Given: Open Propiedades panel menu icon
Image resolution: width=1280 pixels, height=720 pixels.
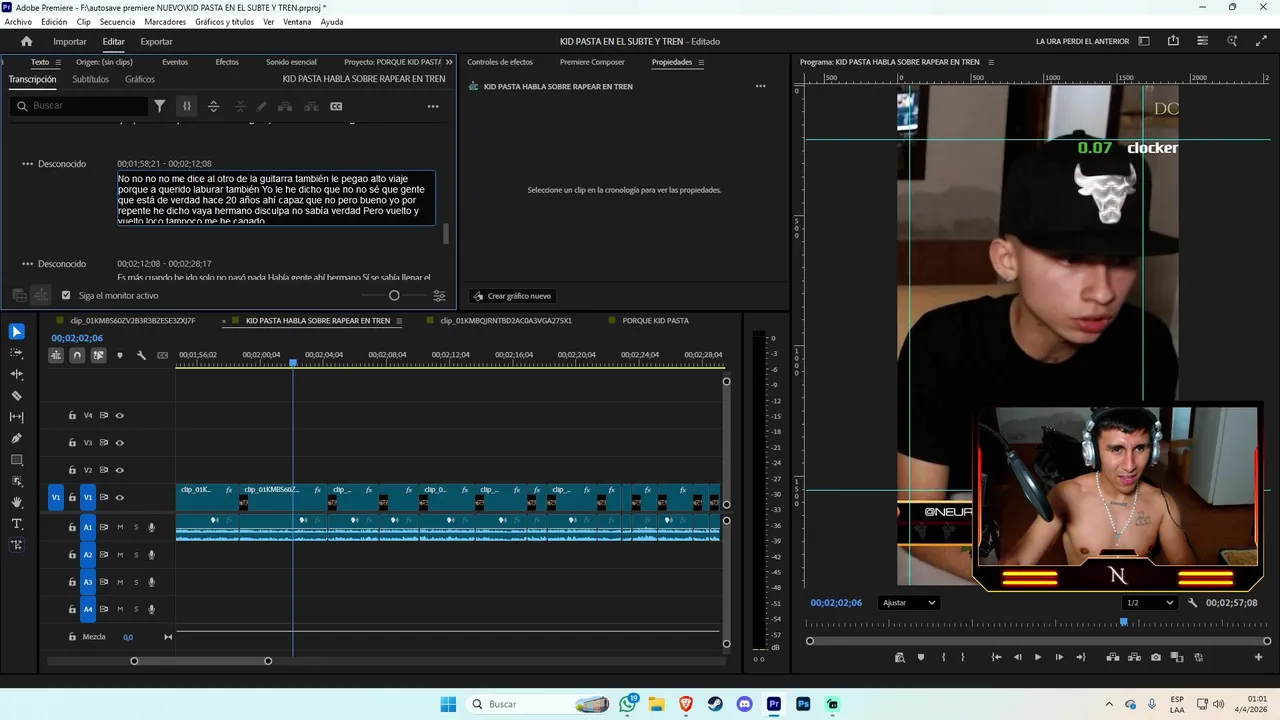Looking at the screenshot, I should pos(701,62).
